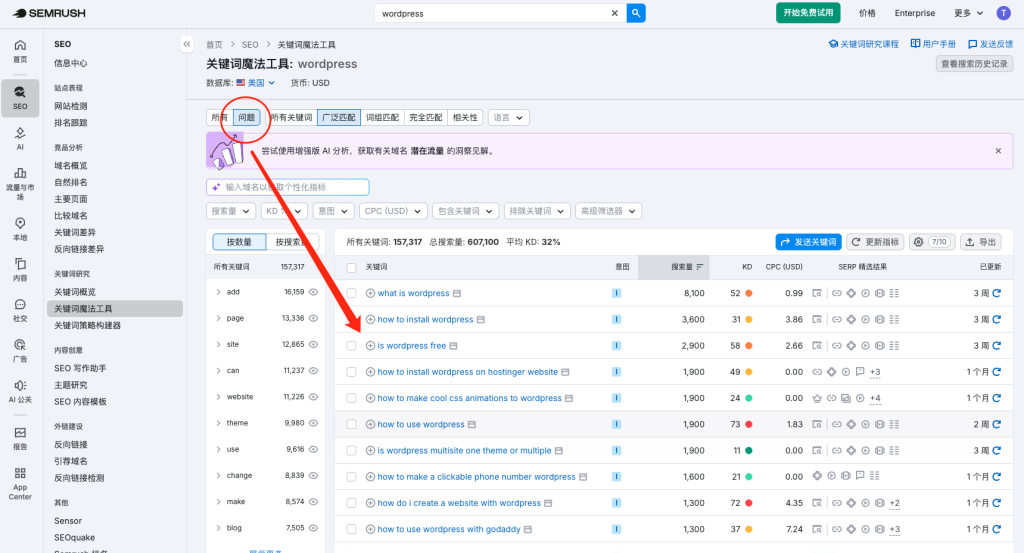The image size is (1024, 553).
Task: Open the 搜索量 volume filter dropdown
Action: coord(231,211)
